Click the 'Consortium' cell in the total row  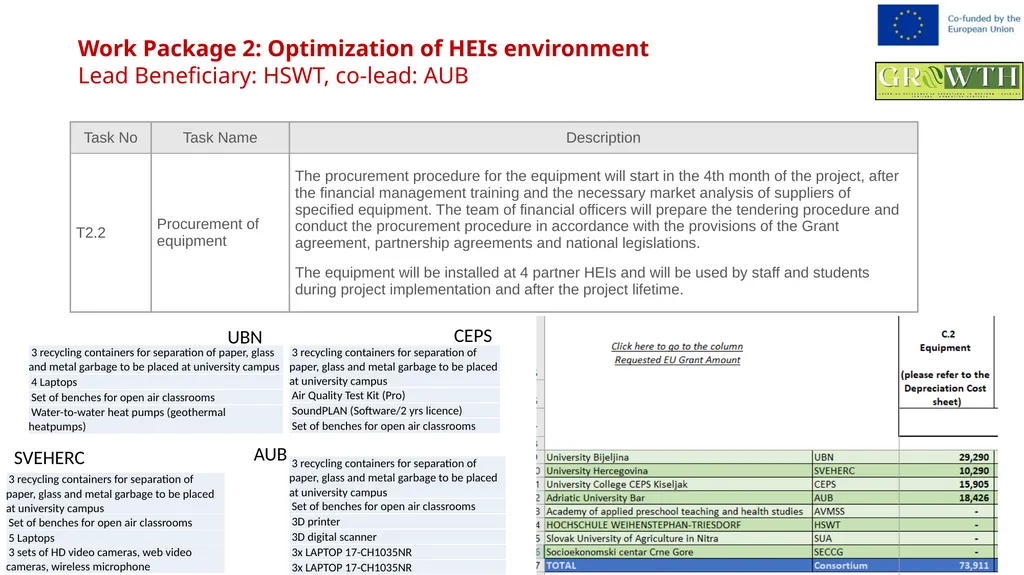tap(856, 566)
